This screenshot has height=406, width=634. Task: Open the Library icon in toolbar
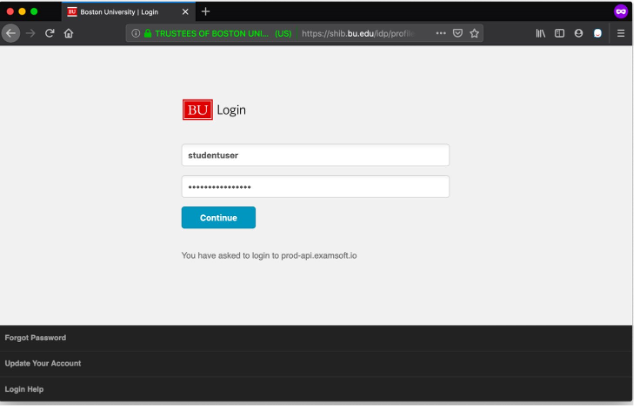pos(540,33)
